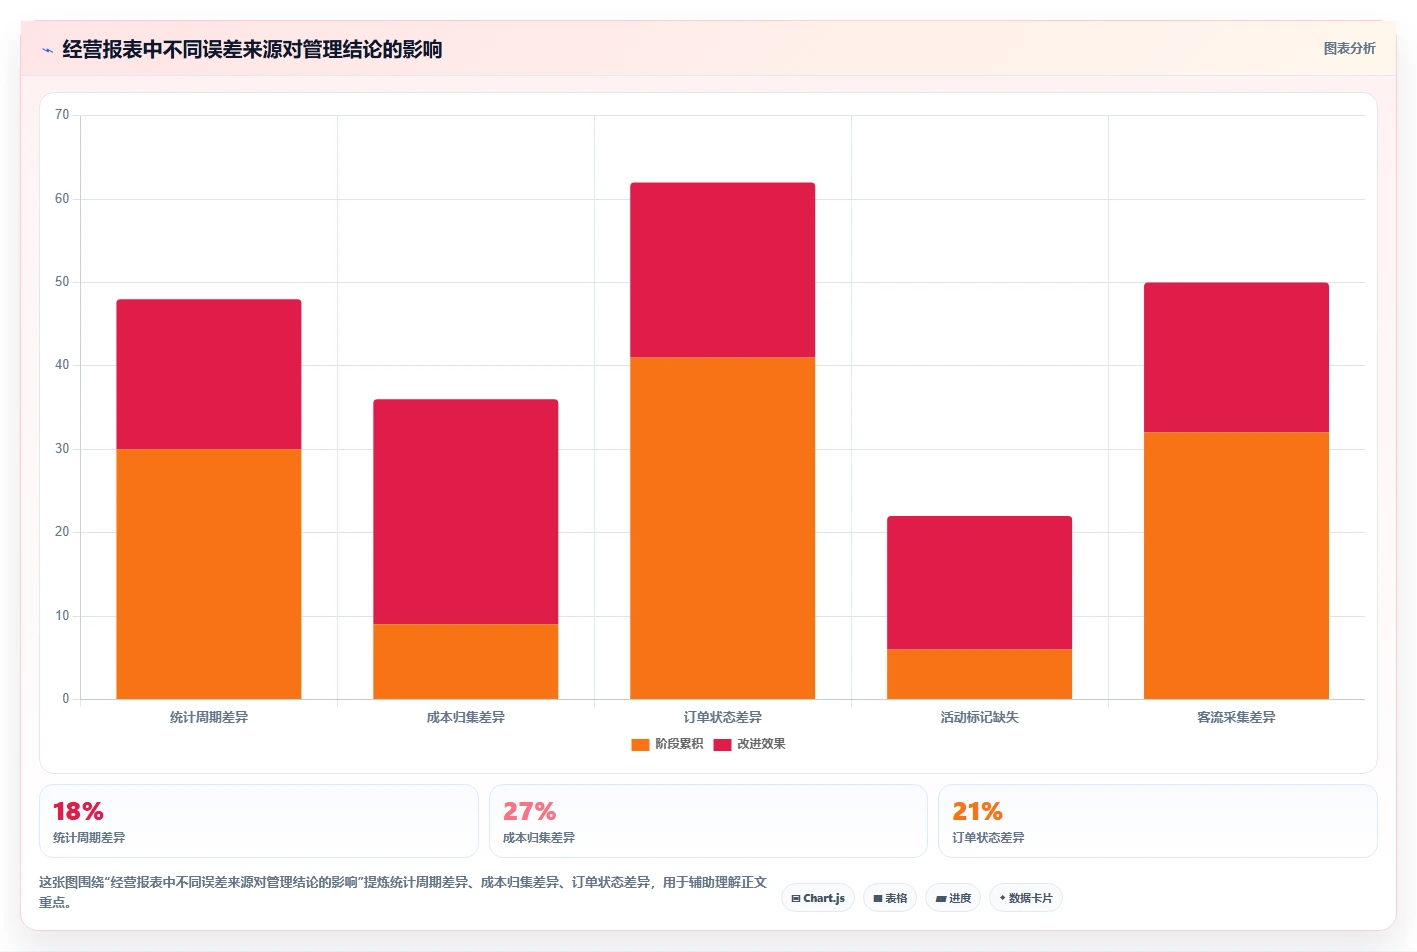Click the y-axis value 50

coord(62,282)
